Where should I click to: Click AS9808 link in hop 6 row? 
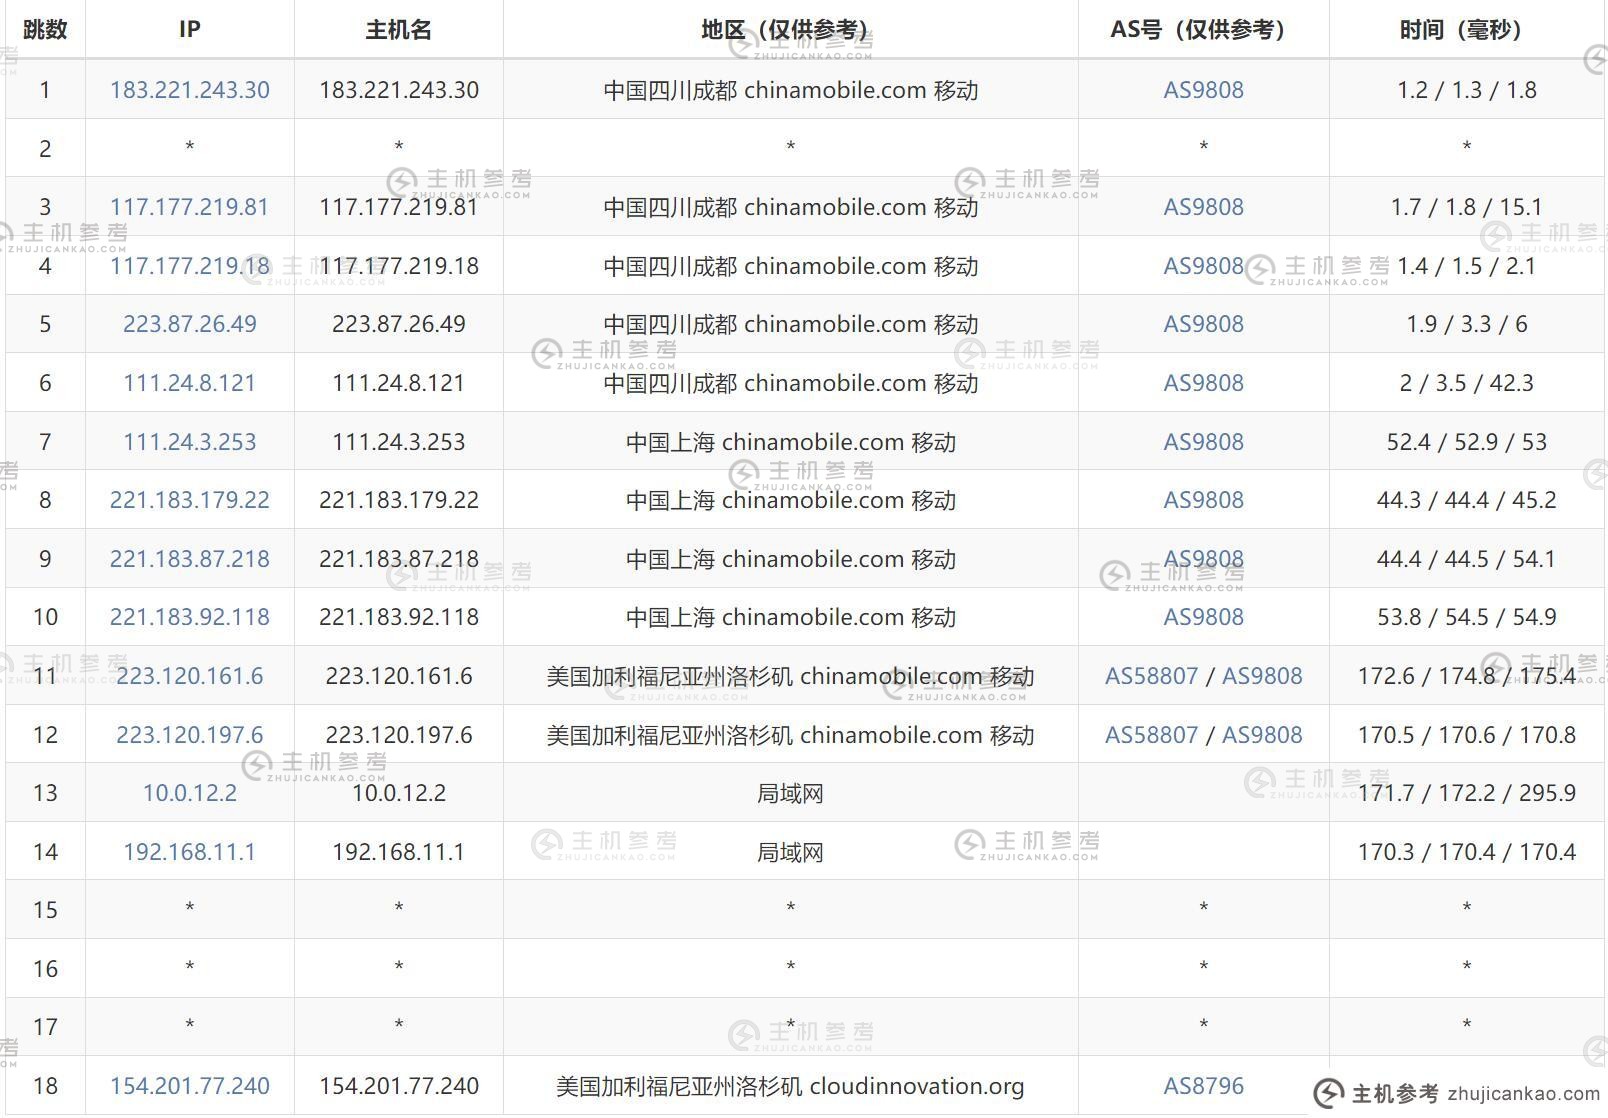(1203, 383)
